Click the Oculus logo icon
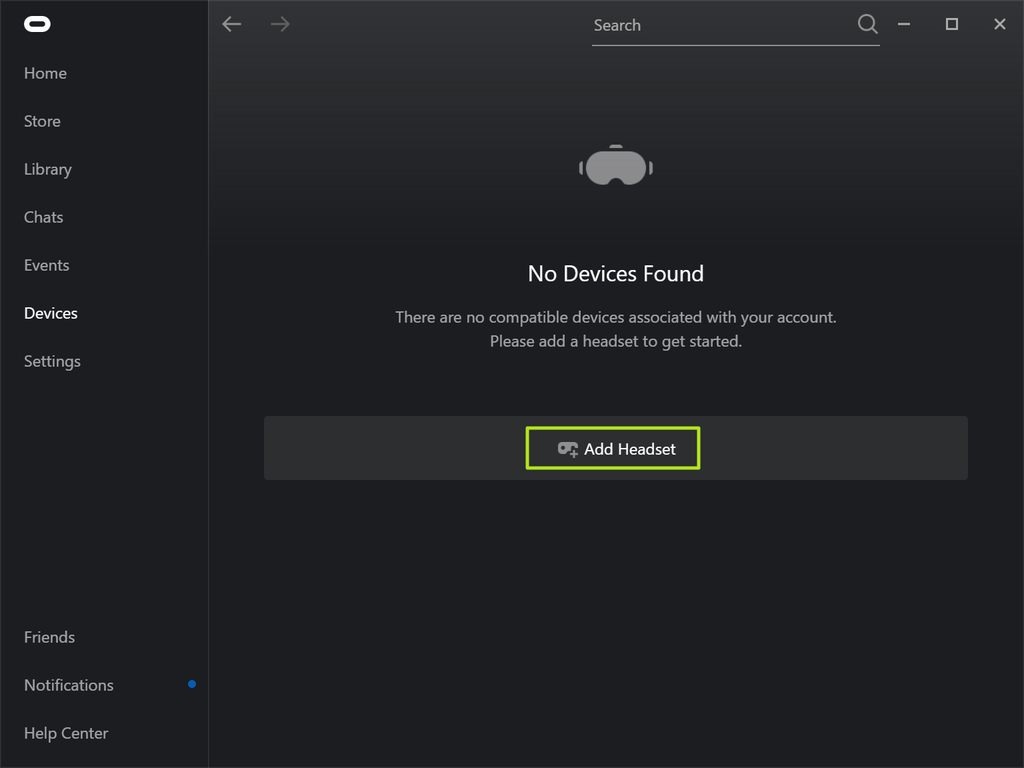Image resolution: width=1024 pixels, height=768 pixels. tap(37, 24)
